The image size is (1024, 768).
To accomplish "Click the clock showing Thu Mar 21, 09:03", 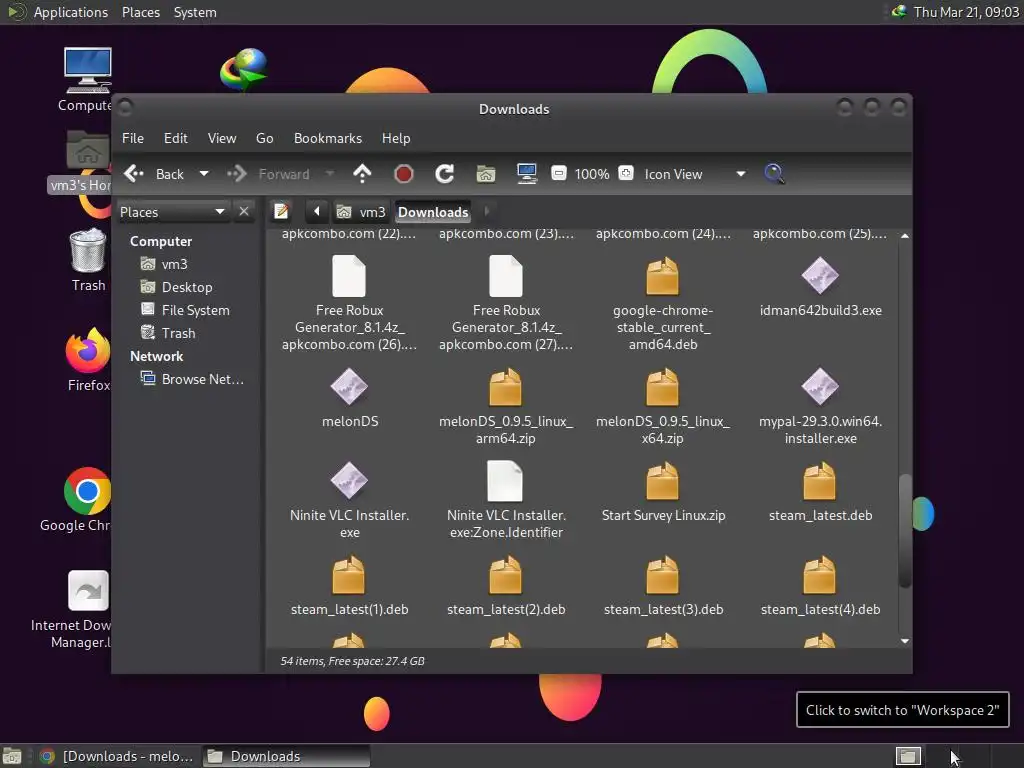I will [x=966, y=12].
